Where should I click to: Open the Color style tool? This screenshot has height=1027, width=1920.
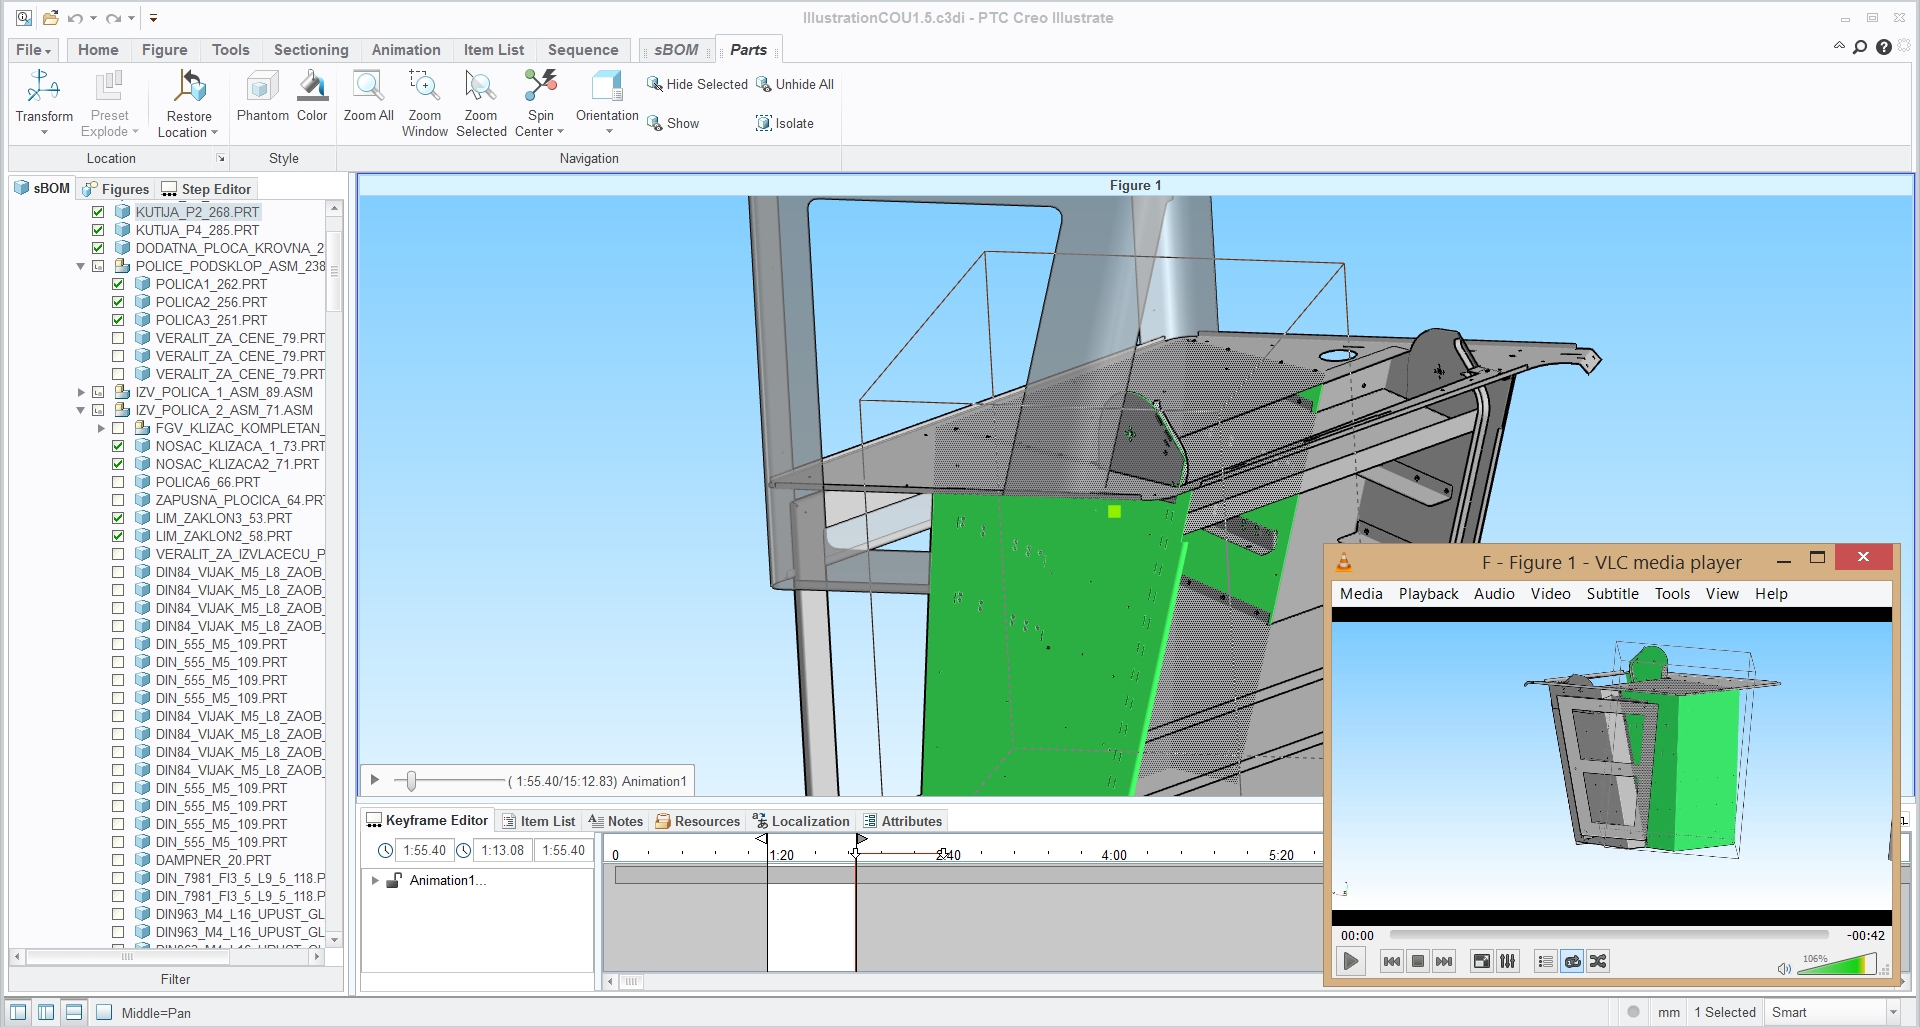click(312, 96)
